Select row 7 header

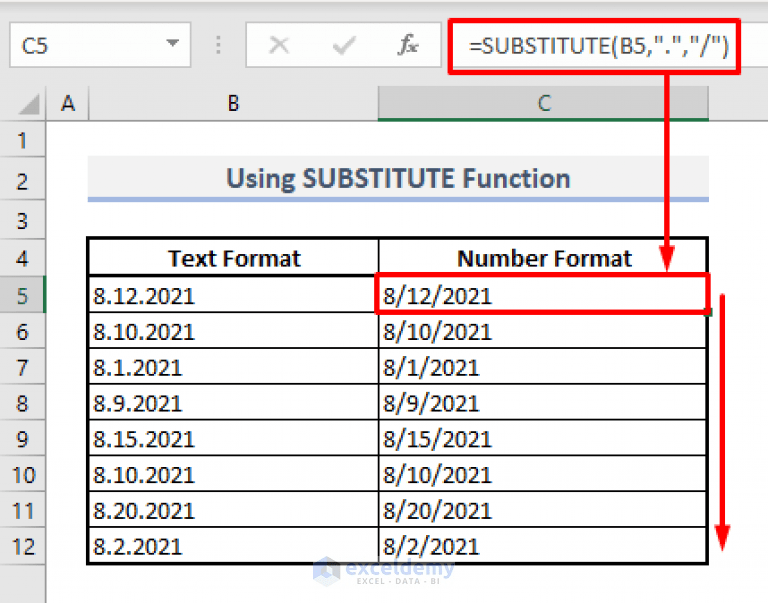[x=23, y=367]
